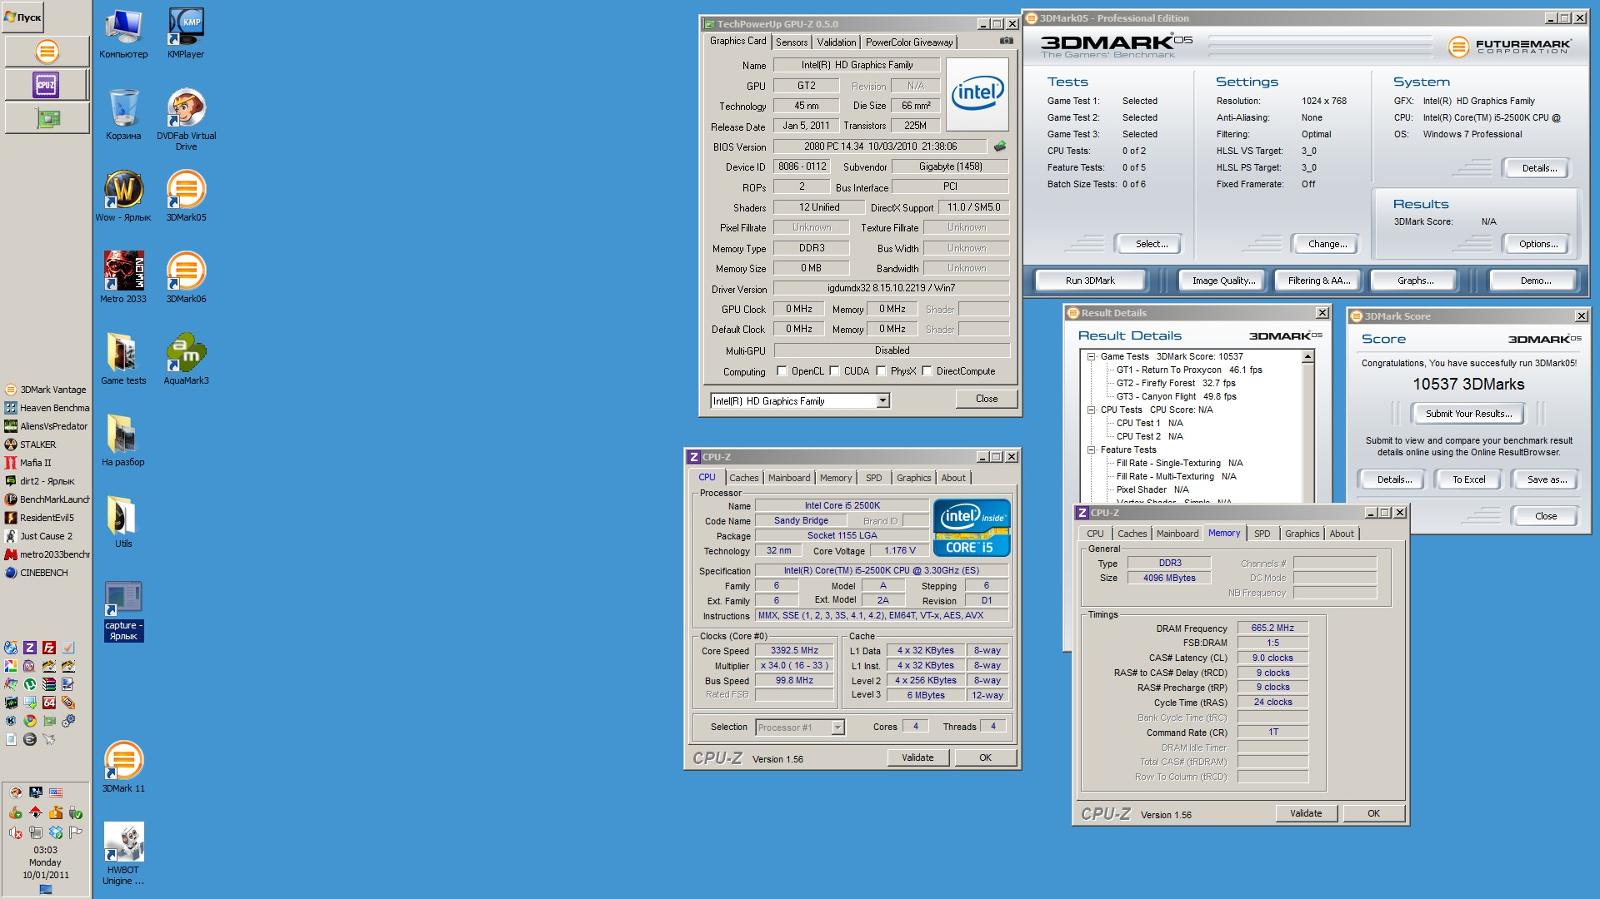Viewport: 1600px width, 899px height.
Task: Select GT2 - Firefly Forest result row
Action: click(x=1175, y=383)
